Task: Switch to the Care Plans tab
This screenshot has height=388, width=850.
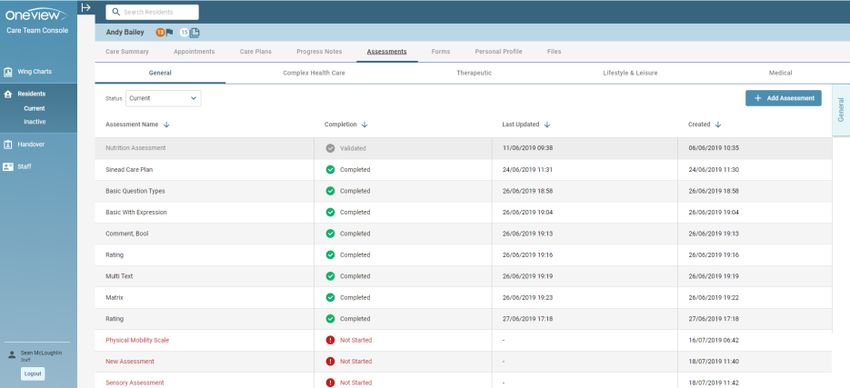Action: (256, 51)
